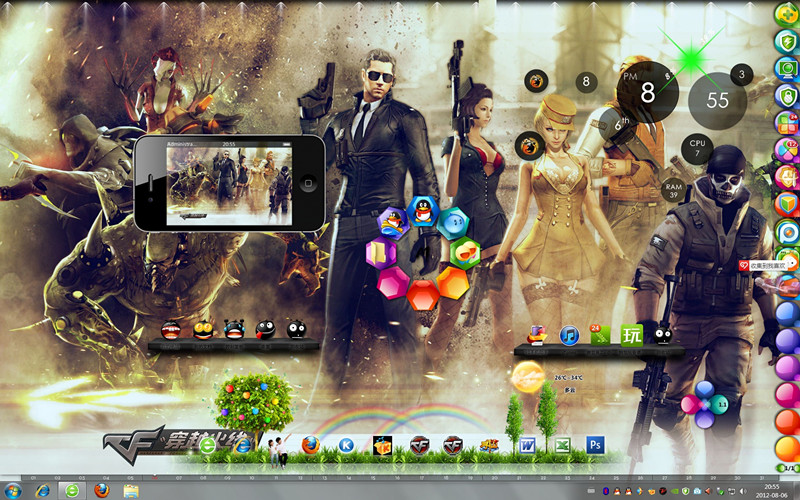This screenshot has height=500, width=800.
Task: Open Firefox from the taskbar
Action: 101,491
